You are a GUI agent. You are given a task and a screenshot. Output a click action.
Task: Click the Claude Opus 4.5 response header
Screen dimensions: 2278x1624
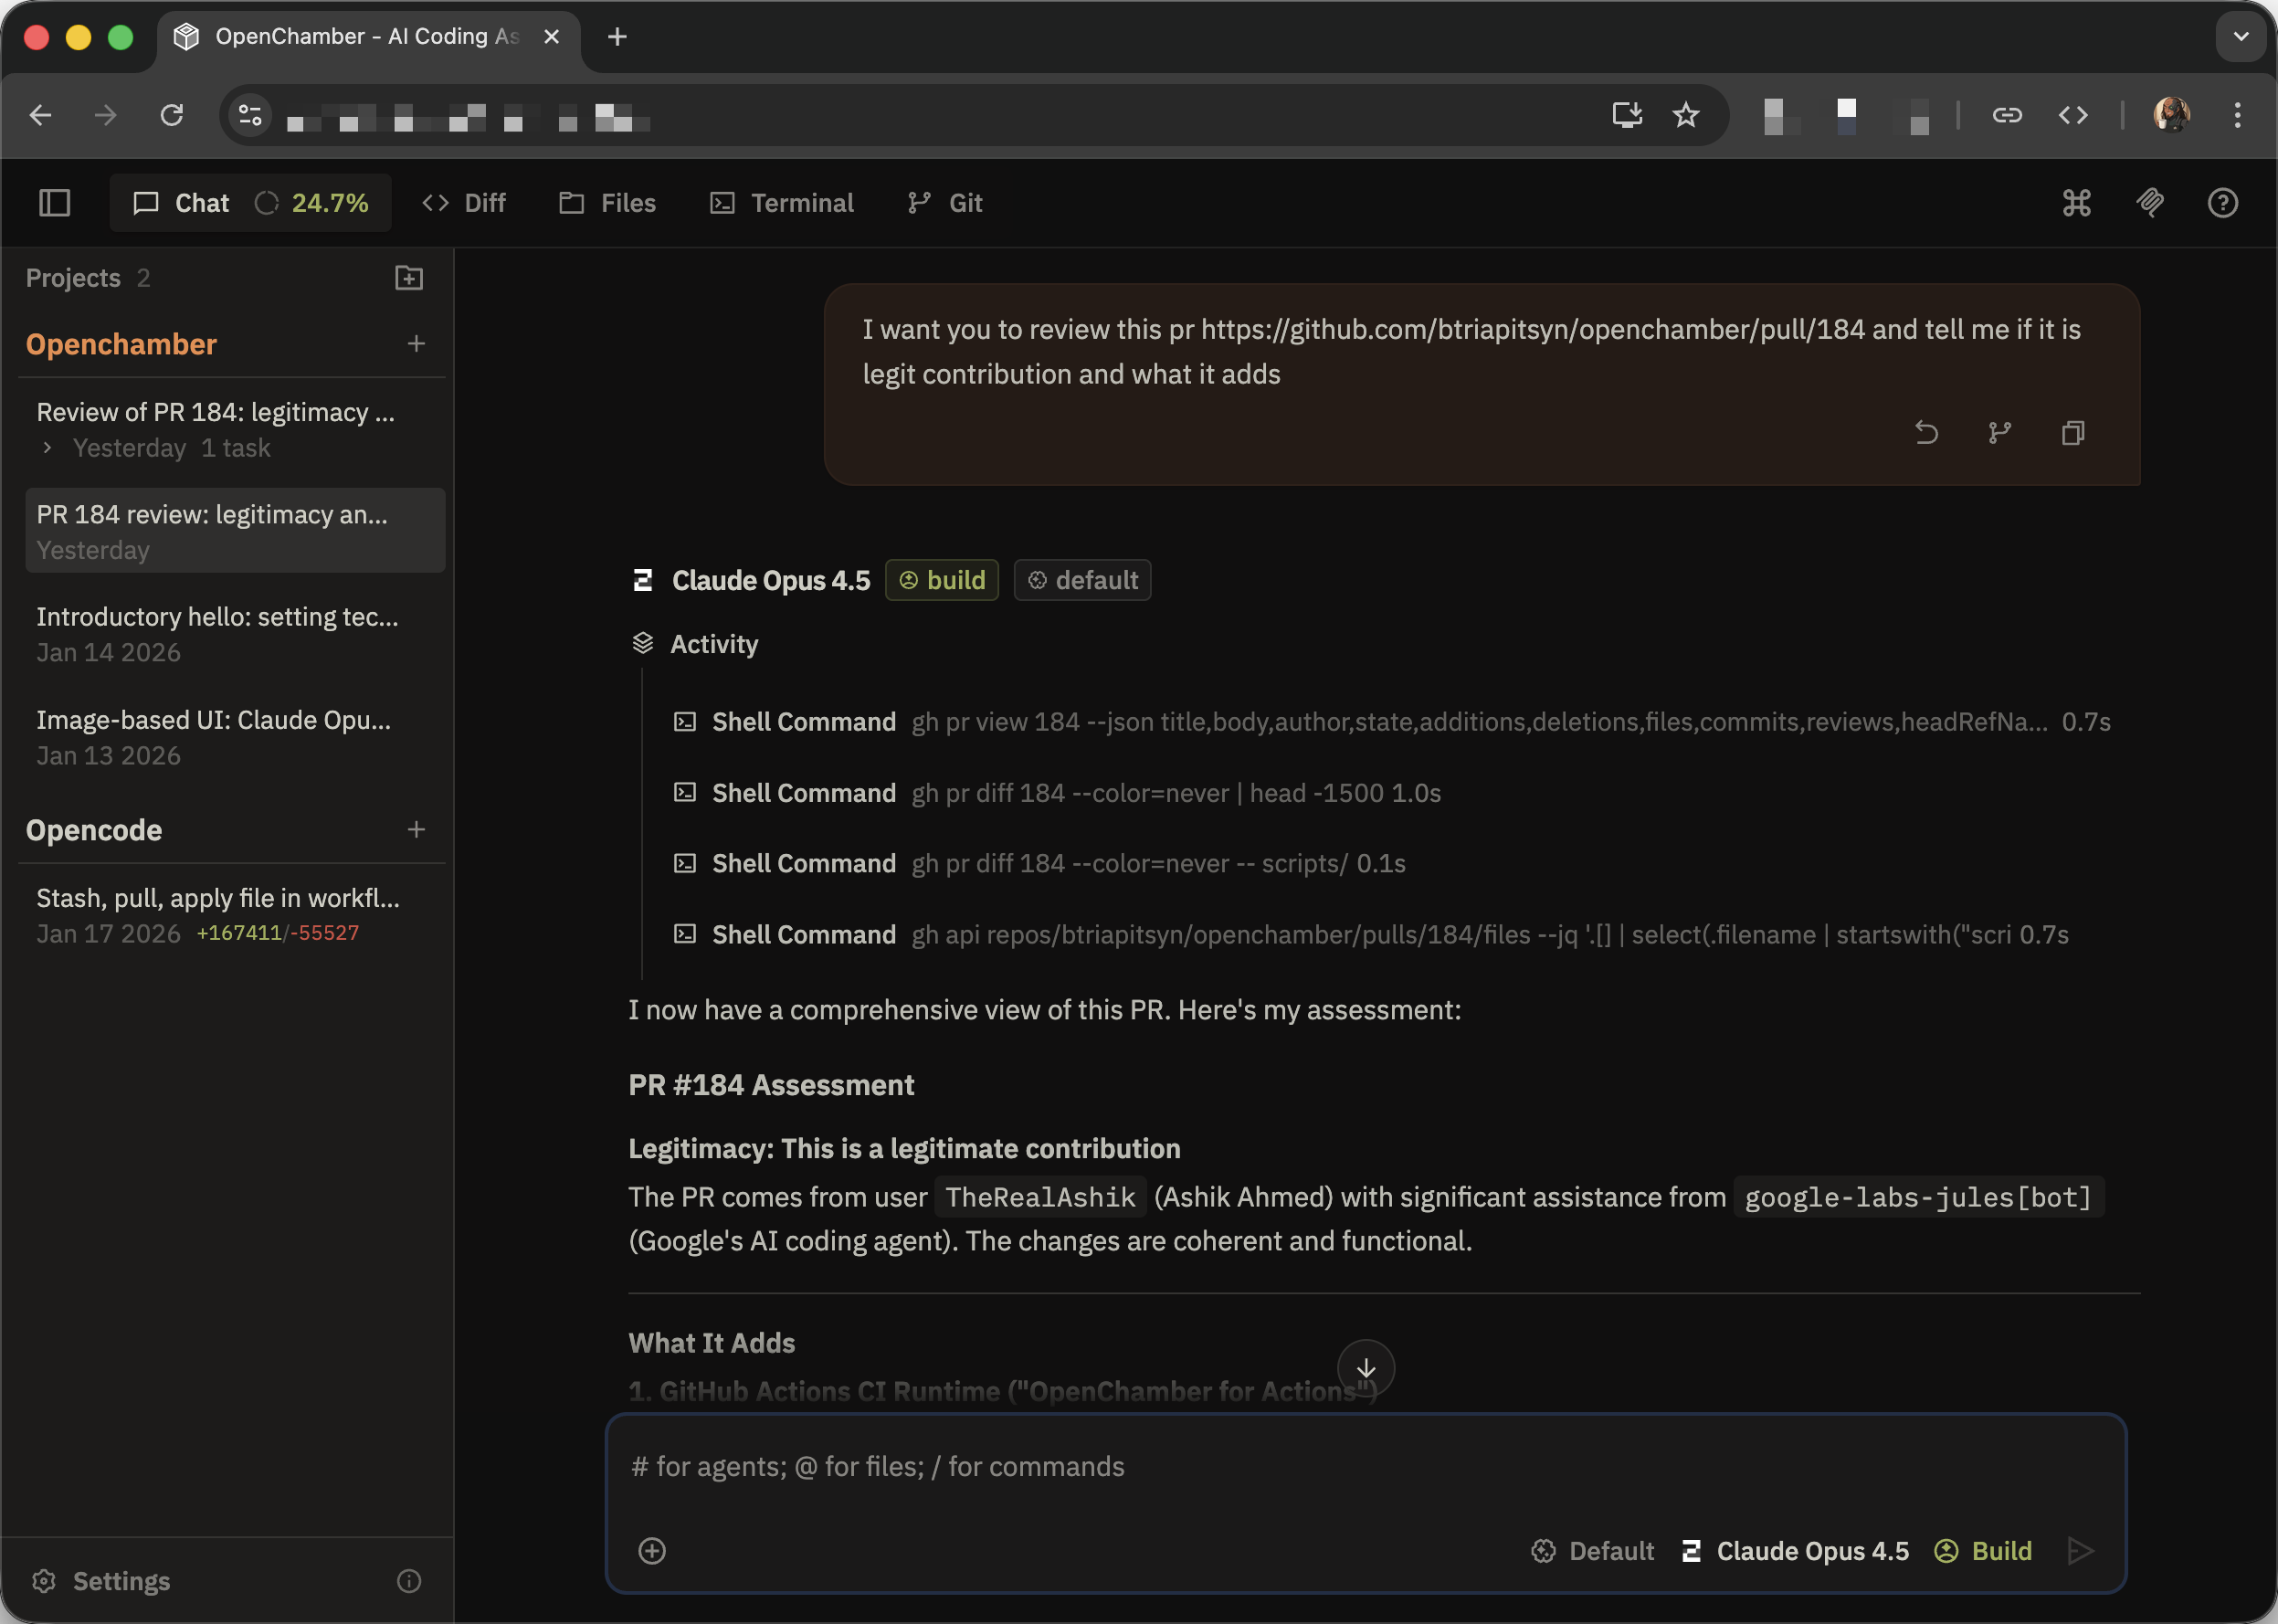click(771, 580)
